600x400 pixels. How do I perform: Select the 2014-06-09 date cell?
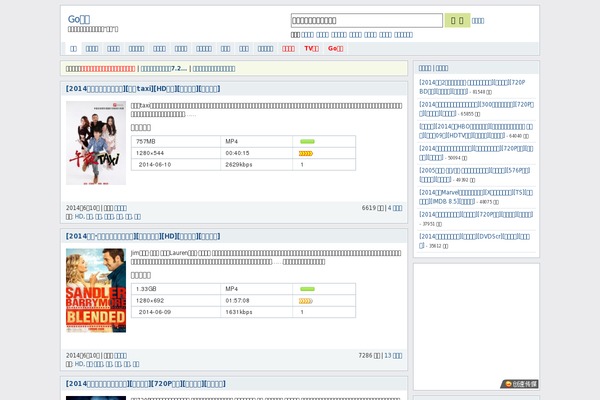click(x=176, y=312)
